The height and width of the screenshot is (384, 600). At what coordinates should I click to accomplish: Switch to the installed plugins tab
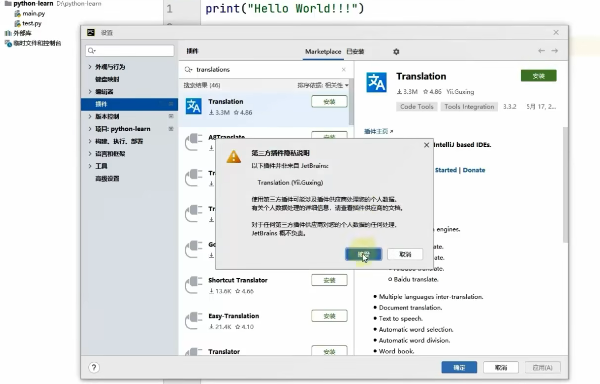[x=355, y=51]
